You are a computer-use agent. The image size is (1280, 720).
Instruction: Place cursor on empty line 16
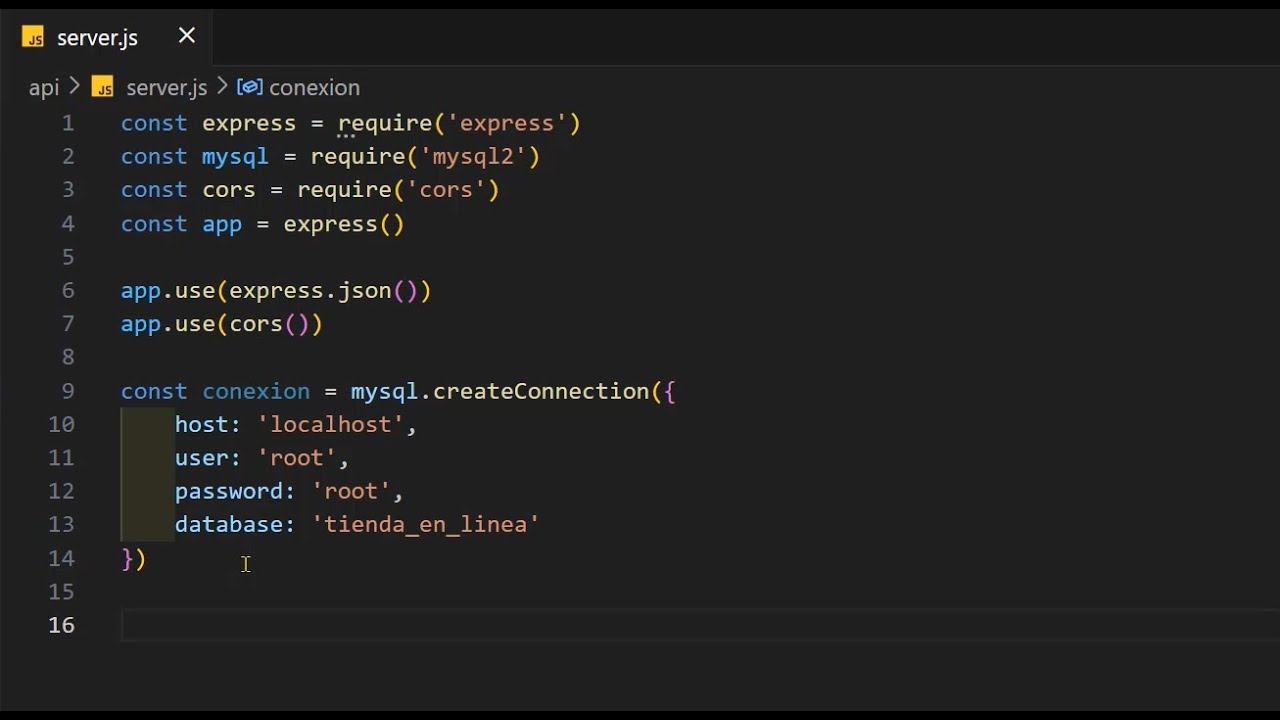pos(700,625)
